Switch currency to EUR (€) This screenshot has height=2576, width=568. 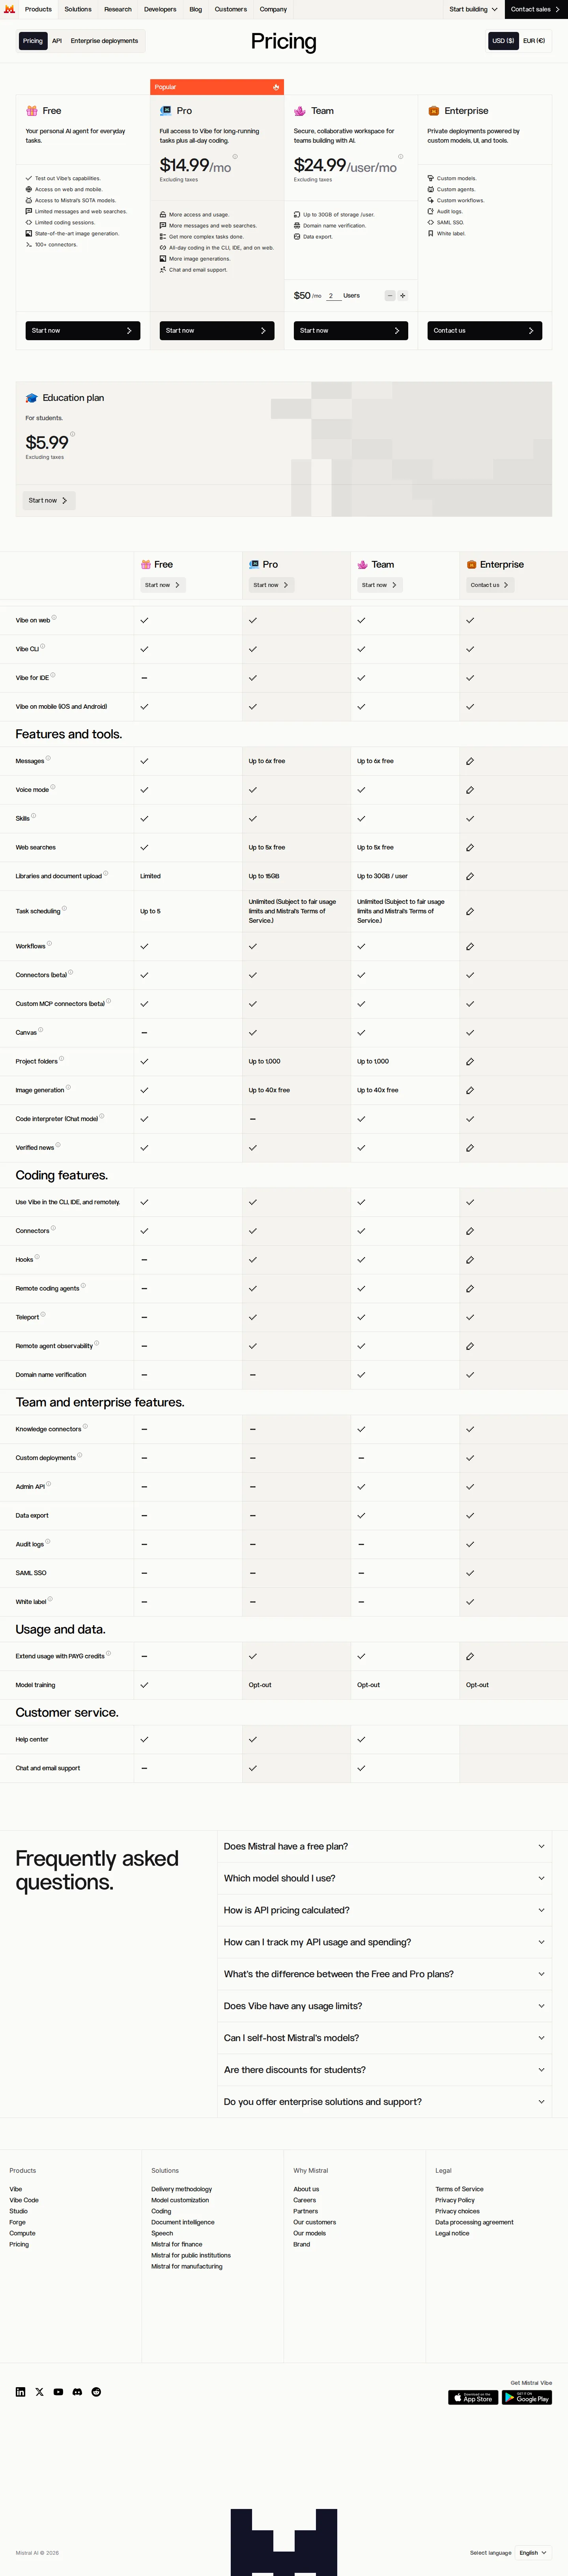click(x=534, y=41)
